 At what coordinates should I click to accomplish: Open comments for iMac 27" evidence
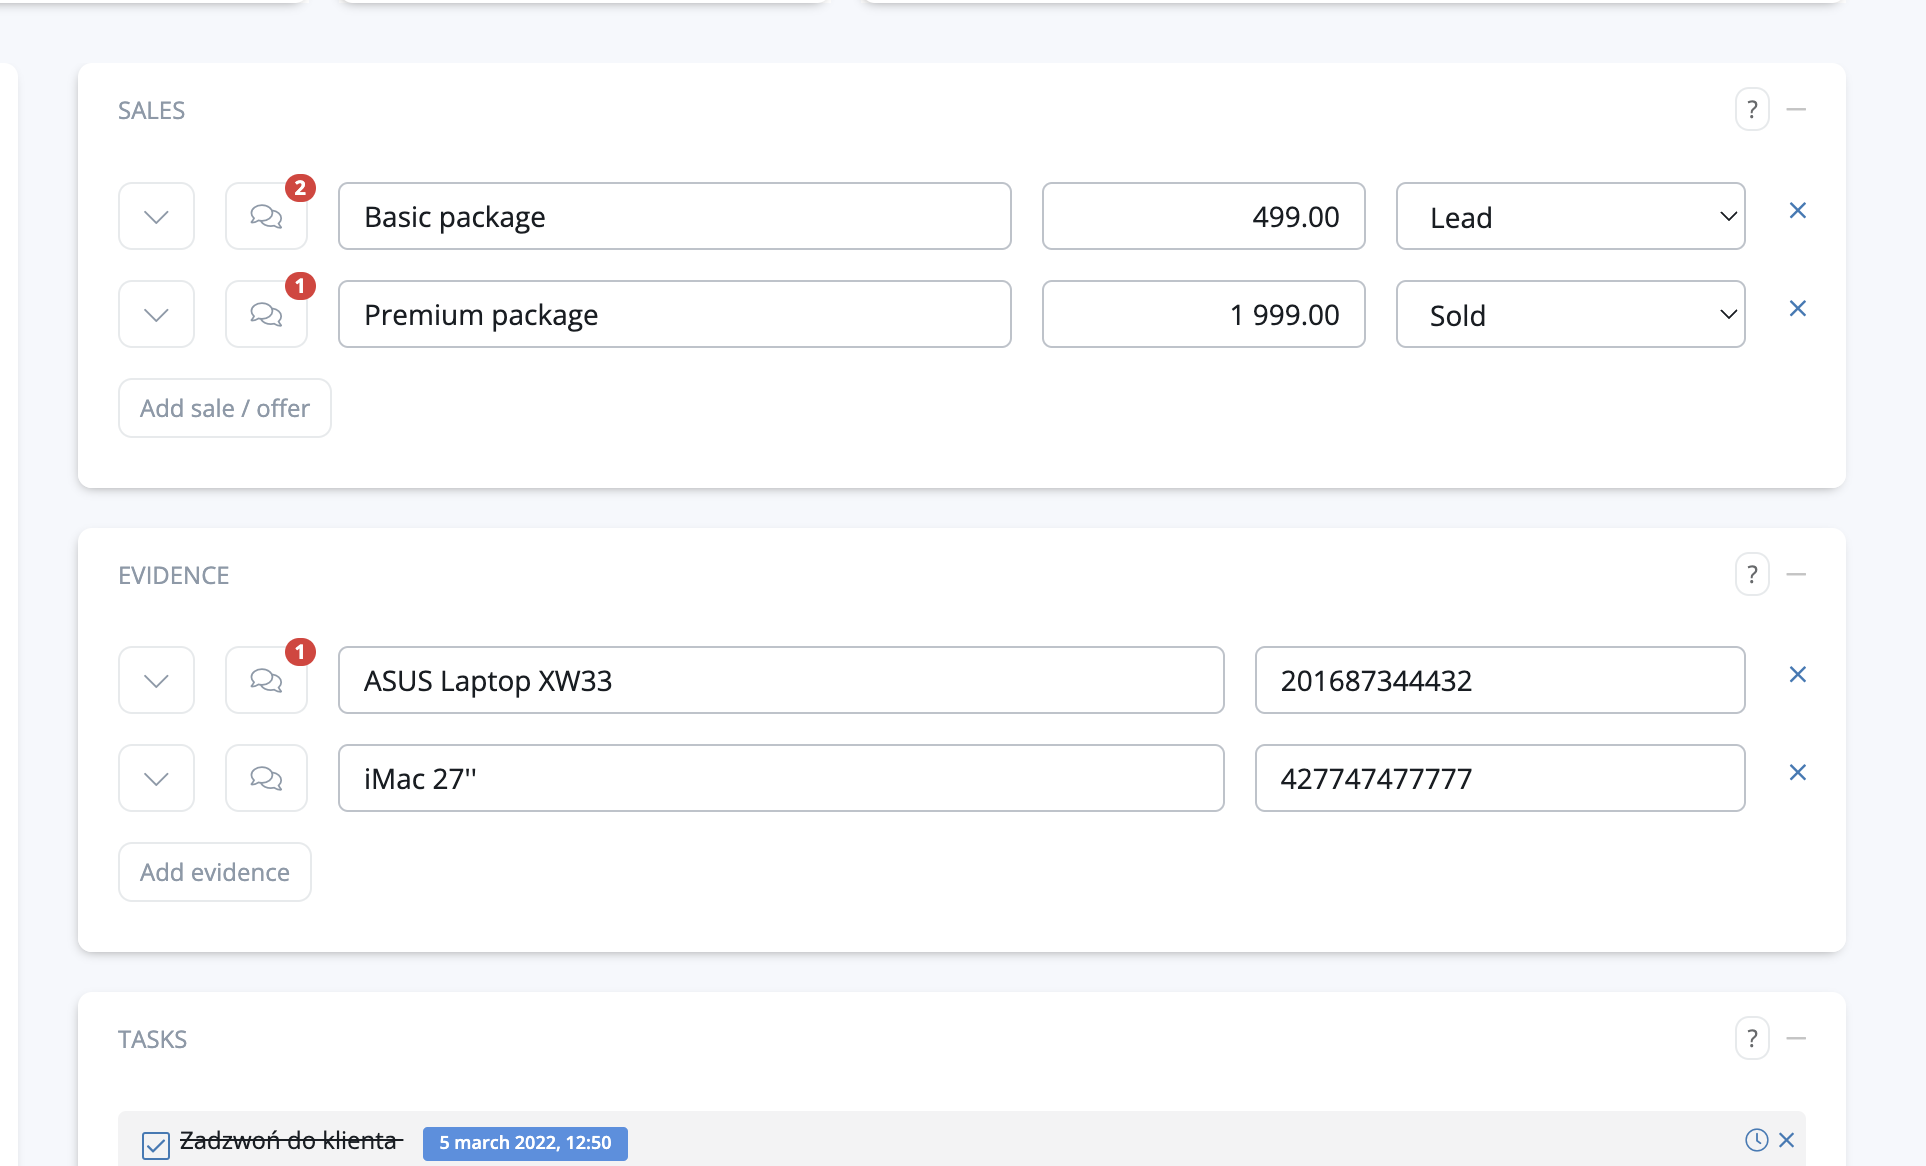point(266,778)
